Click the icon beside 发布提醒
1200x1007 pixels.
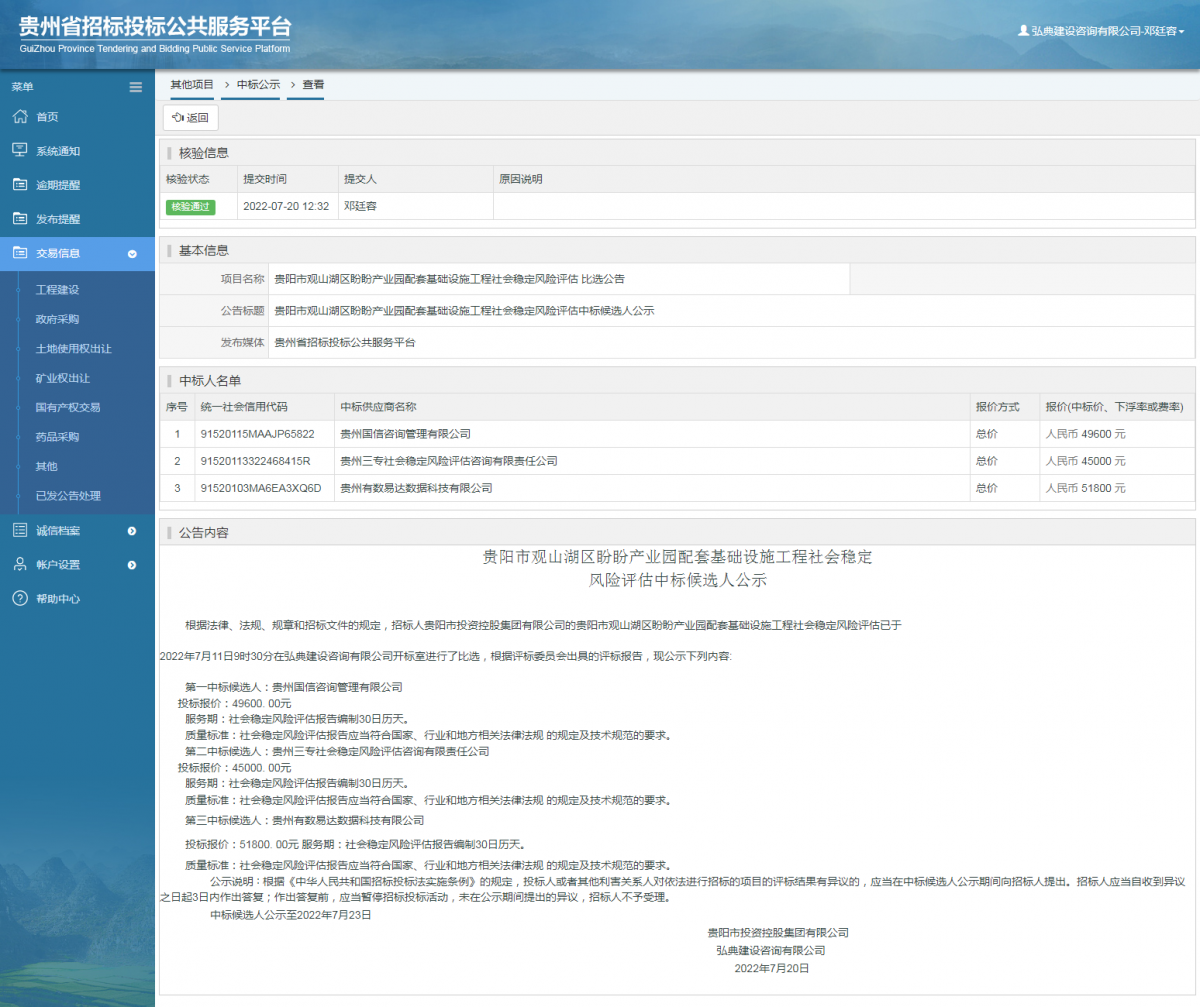(20, 219)
